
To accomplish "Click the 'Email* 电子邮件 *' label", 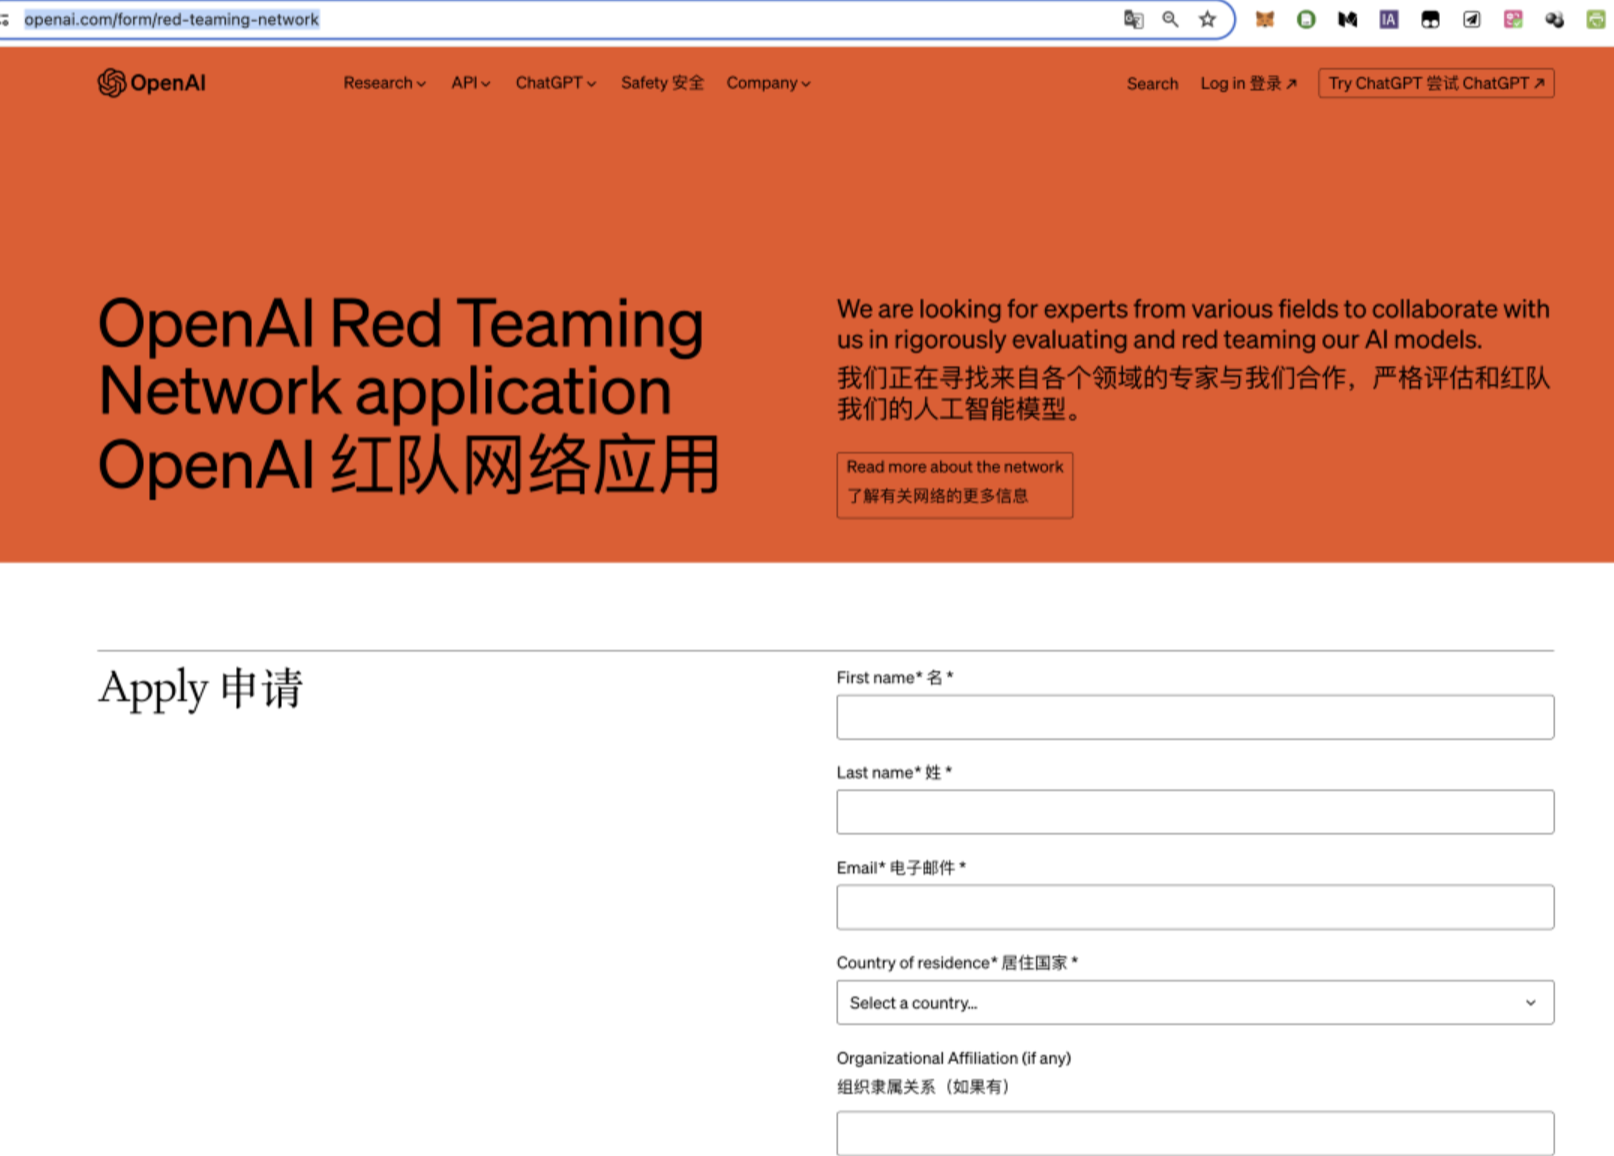I will 901,867.
